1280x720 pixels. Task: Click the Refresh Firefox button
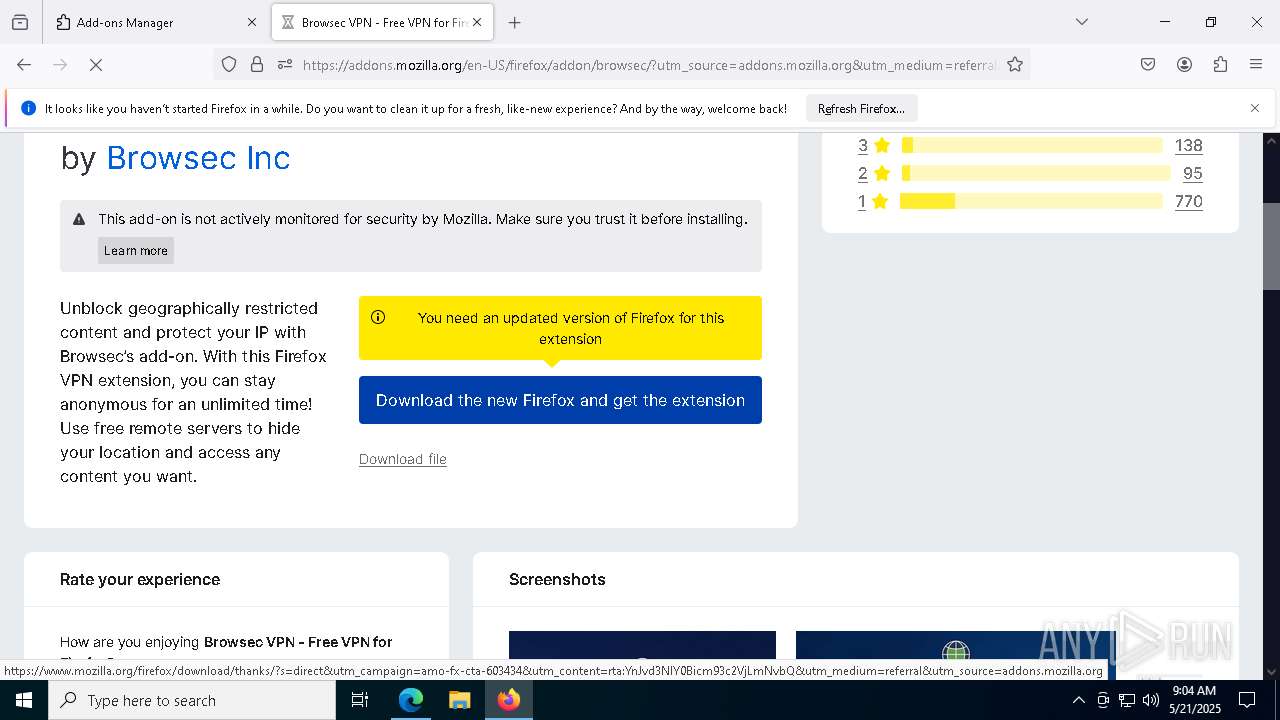pos(861,108)
